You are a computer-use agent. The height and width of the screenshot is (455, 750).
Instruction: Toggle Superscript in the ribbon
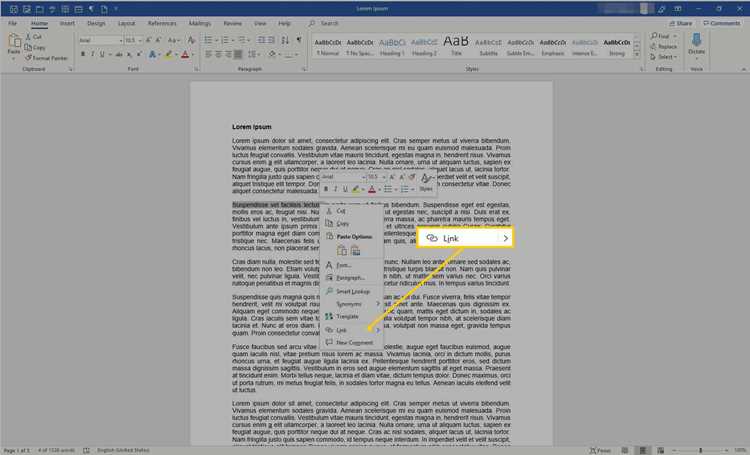[x=139, y=55]
